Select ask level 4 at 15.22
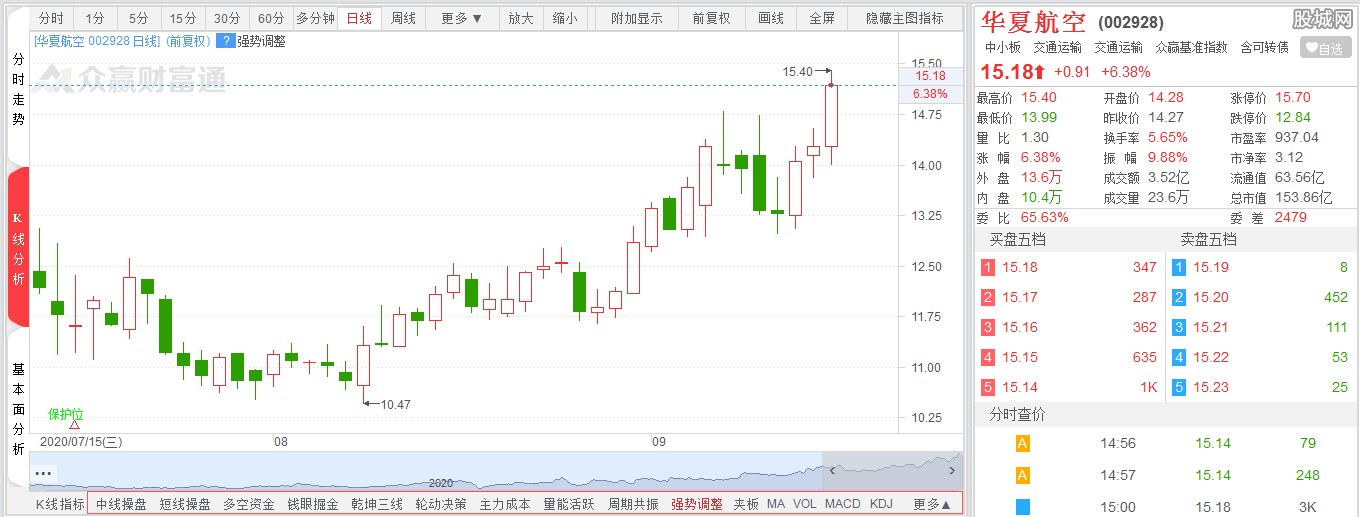This screenshot has height=517, width=1360. click(x=1260, y=357)
